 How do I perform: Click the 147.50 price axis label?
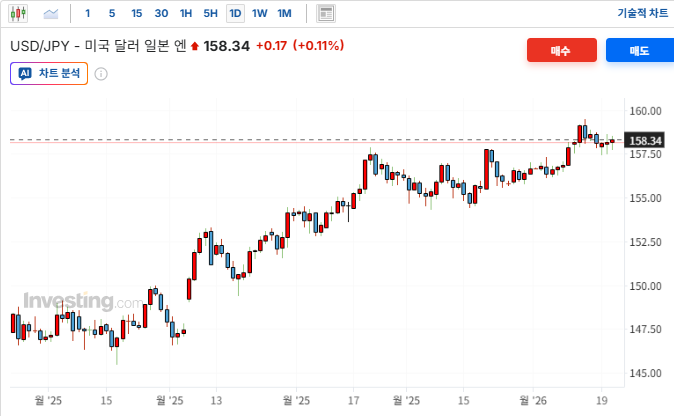click(x=645, y=329)
